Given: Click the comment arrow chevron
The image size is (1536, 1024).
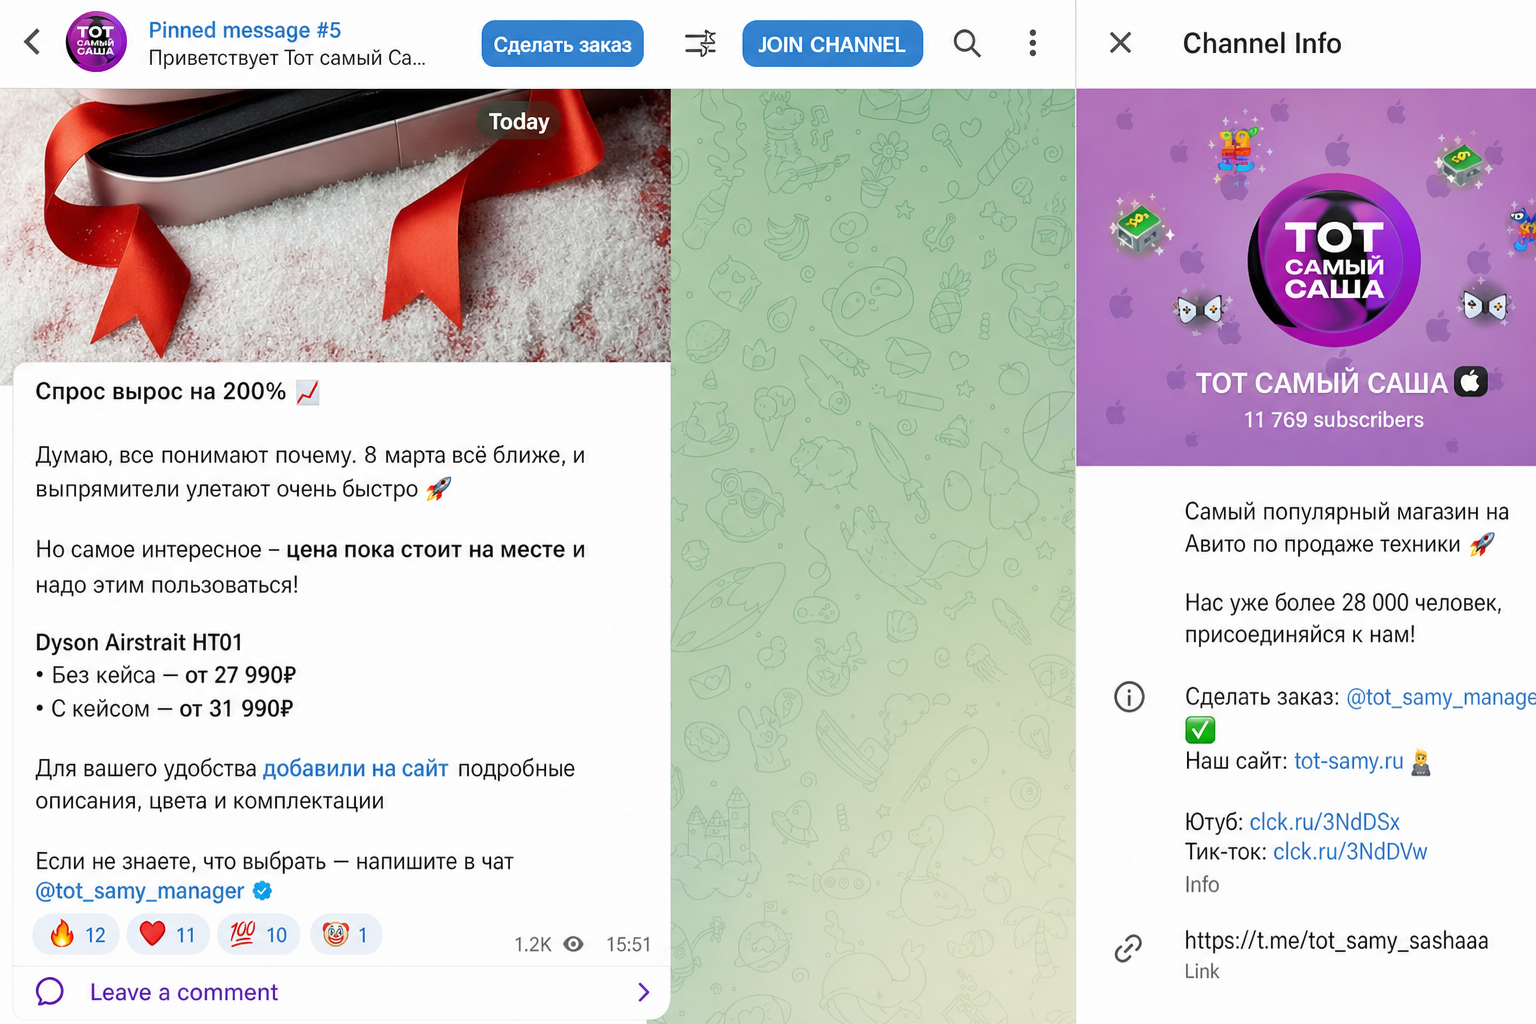Looking at the screenshot, I should pos(643,992).
